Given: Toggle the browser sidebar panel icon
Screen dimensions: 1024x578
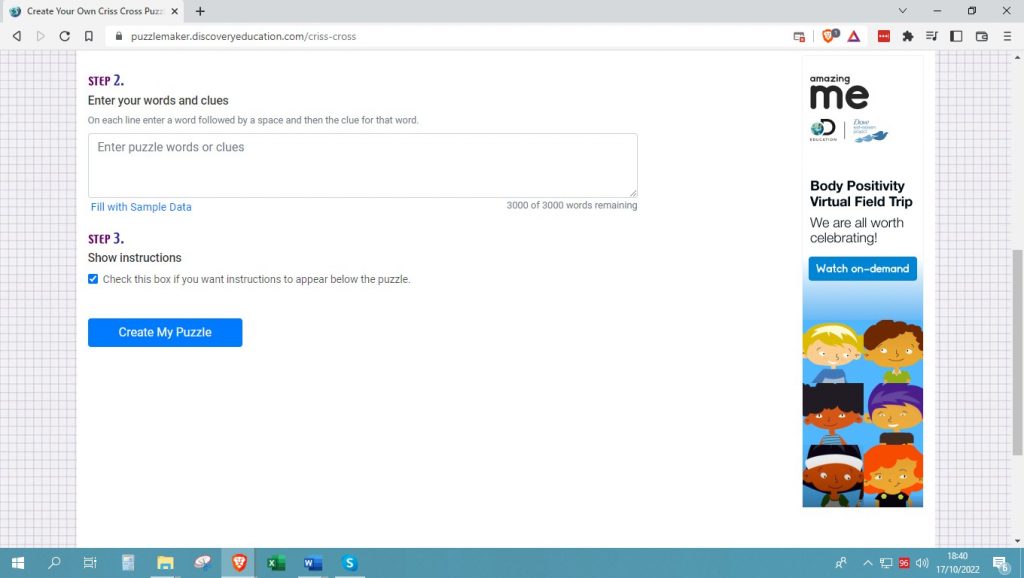Looking at the screenshot, I should 956,36.
